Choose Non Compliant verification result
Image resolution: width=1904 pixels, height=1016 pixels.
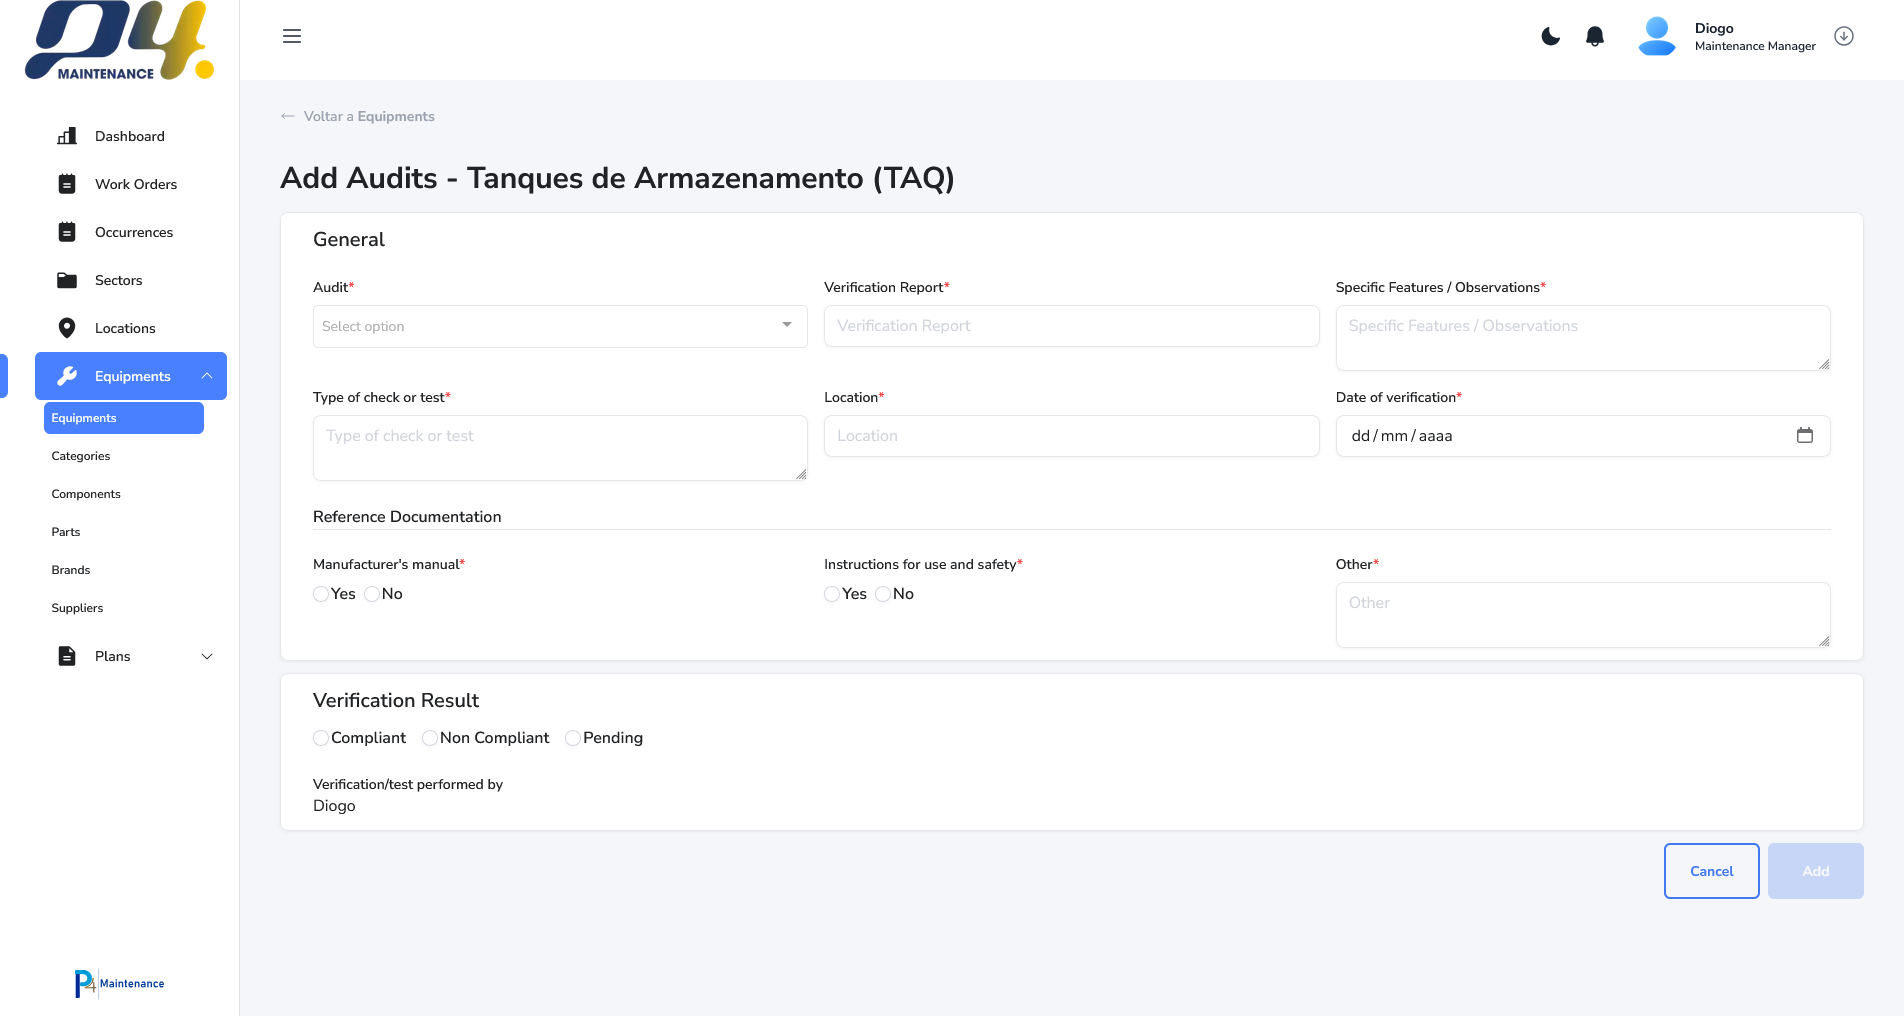(430, 738)
